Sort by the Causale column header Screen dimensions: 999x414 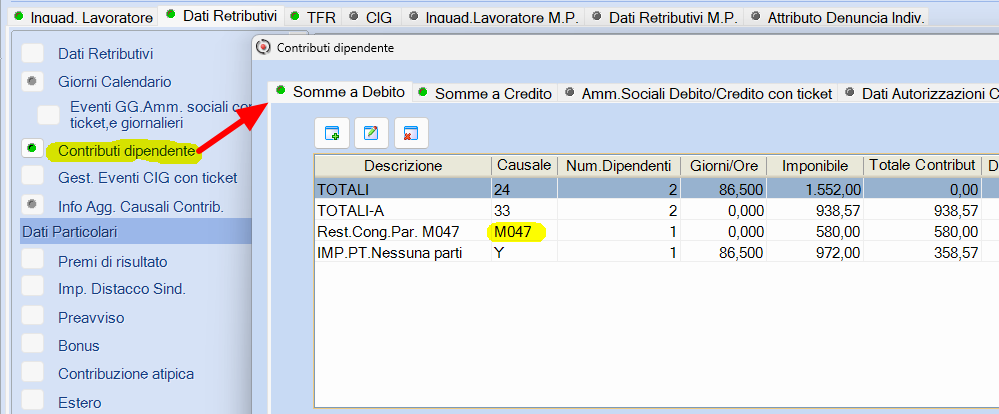pyautogui.click(x=524, y=166)
